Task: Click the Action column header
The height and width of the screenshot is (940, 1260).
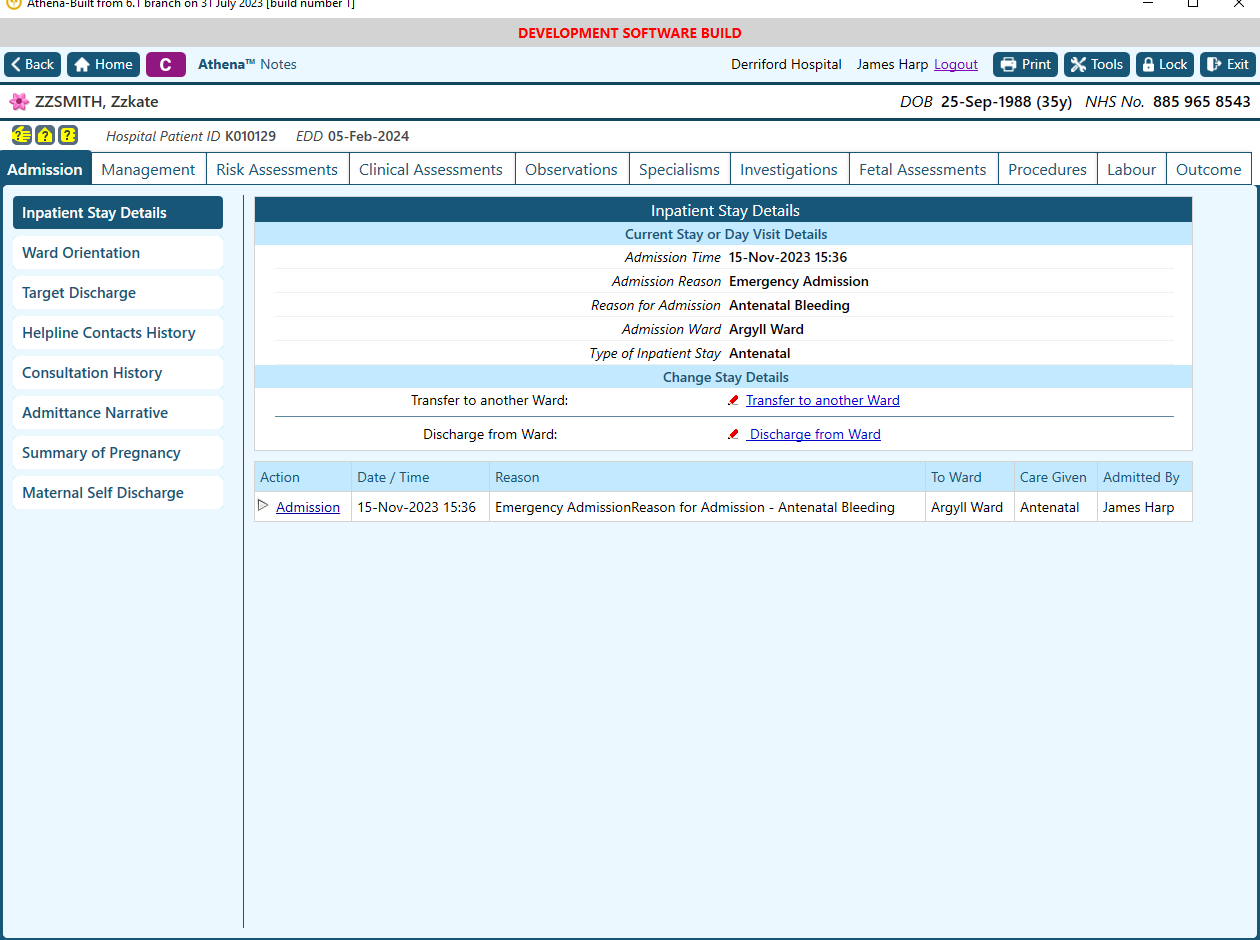Action: pyautogui.click(x=303, y=477)
